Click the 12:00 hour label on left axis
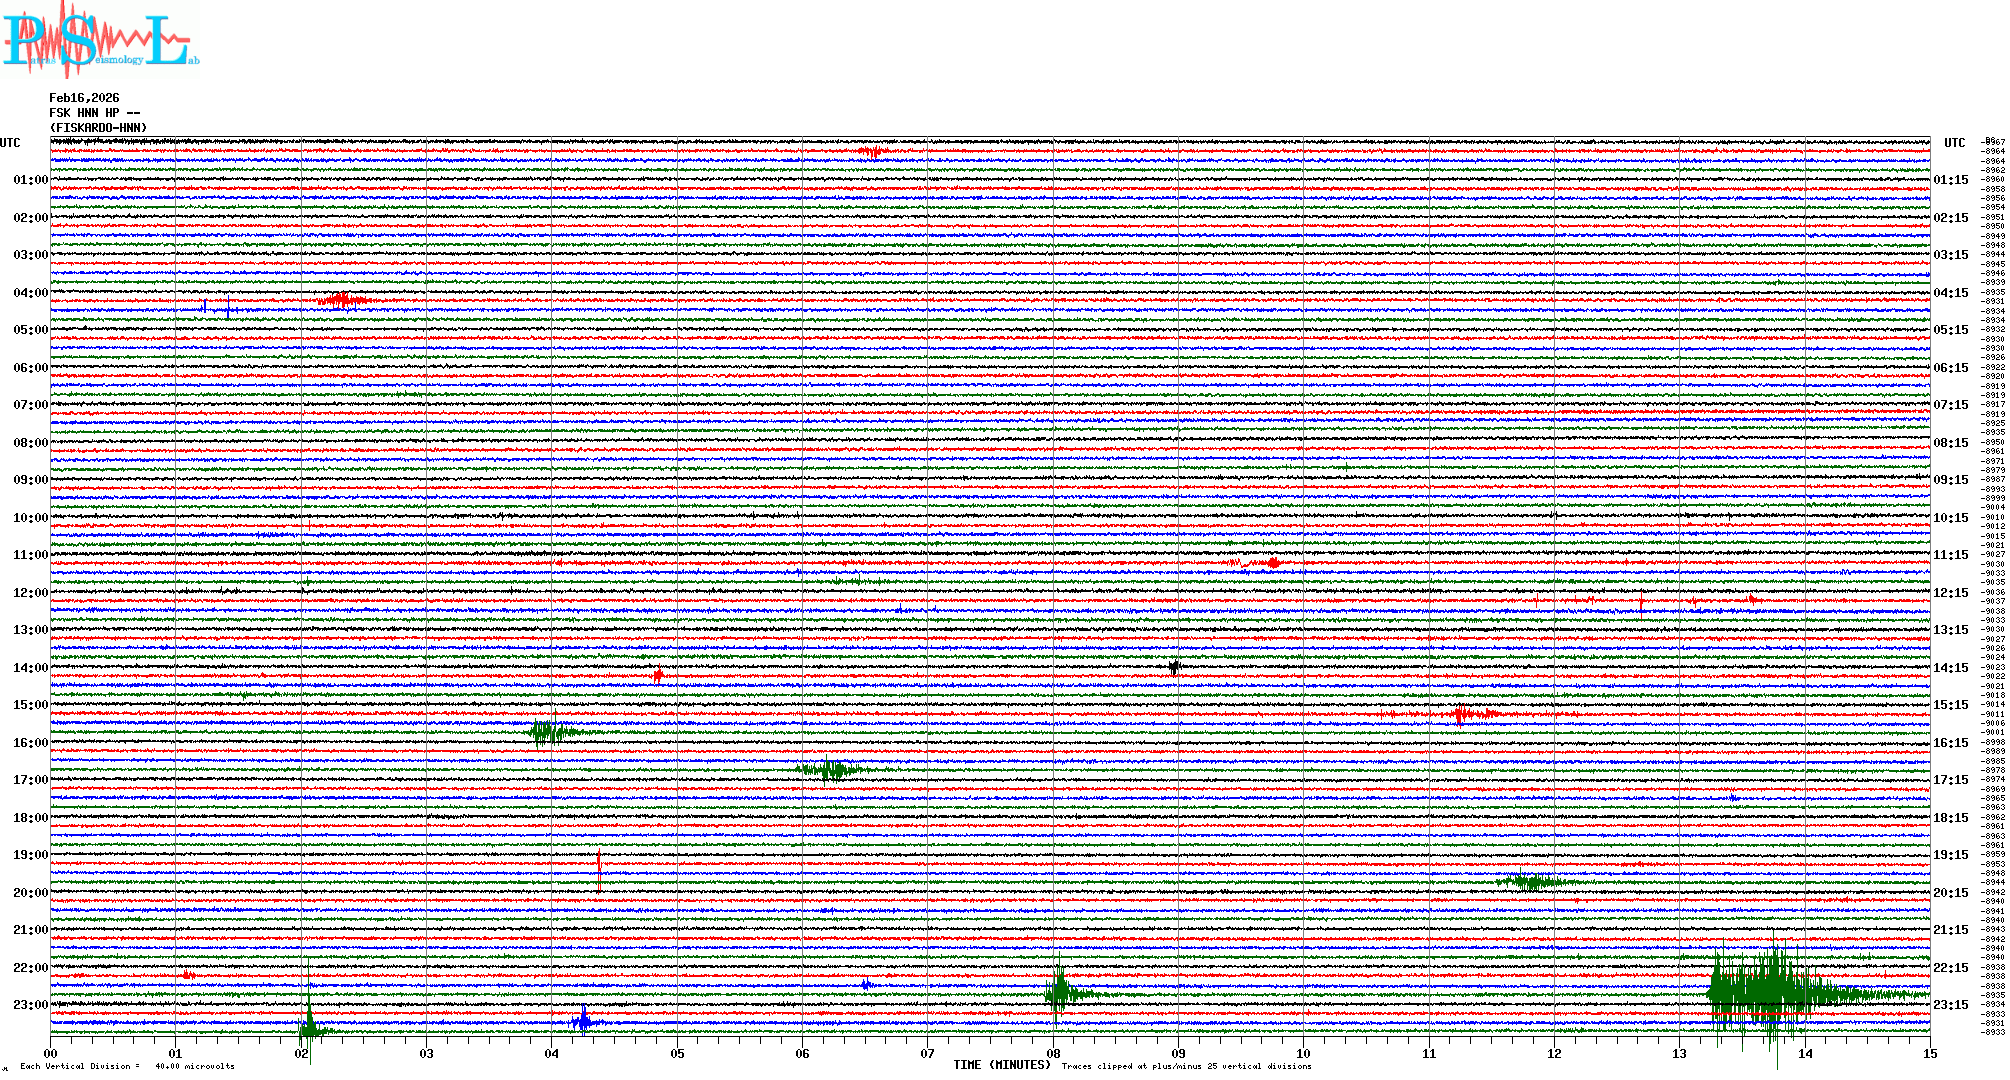 pos(30,593)
